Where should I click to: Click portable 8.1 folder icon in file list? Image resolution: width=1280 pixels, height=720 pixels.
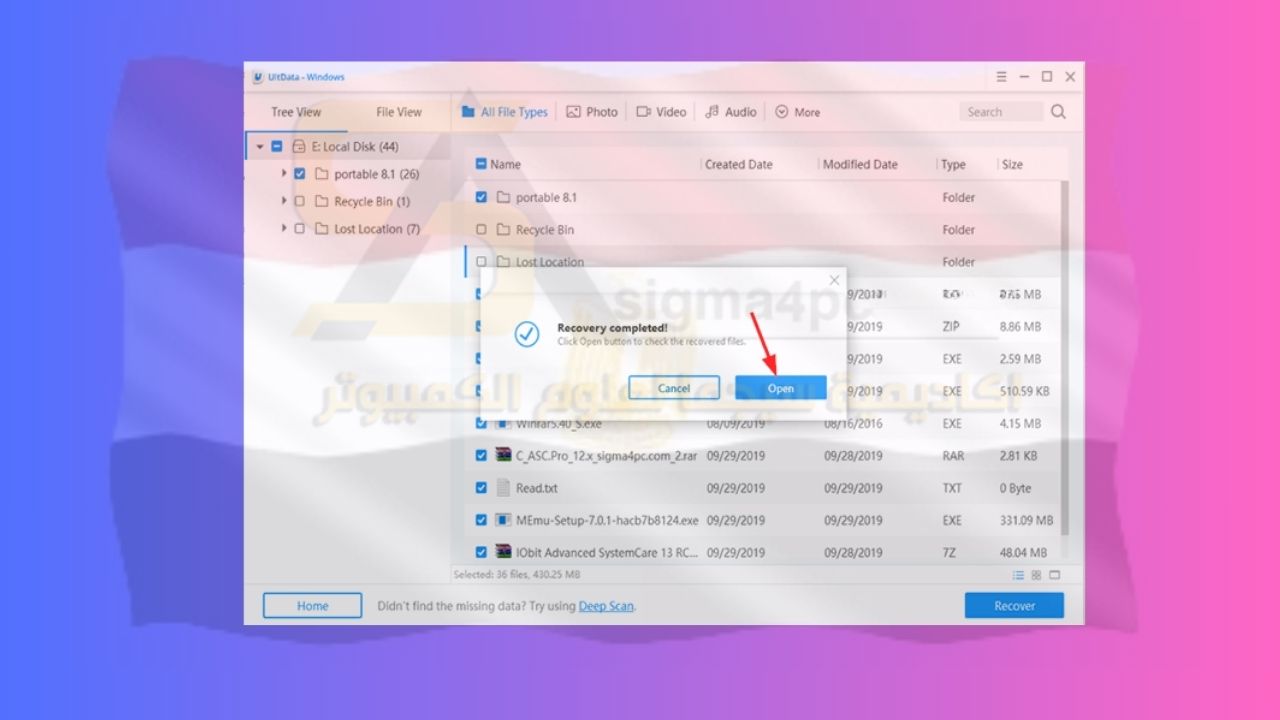[x=503, y=198]
